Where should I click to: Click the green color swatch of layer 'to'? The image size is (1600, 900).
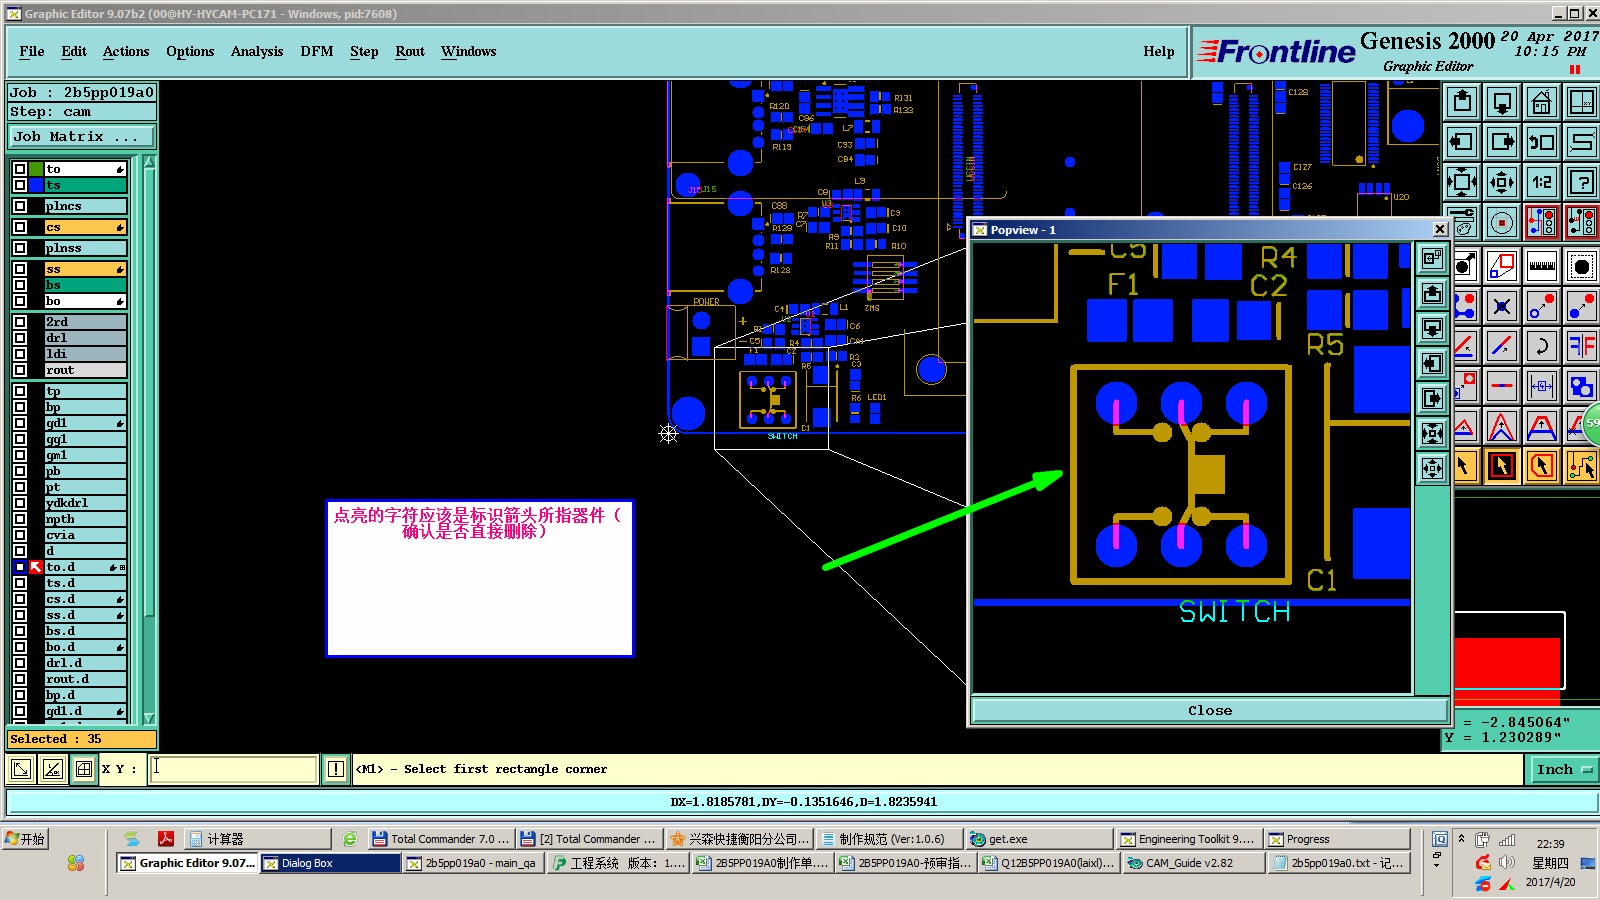[36, 169]
